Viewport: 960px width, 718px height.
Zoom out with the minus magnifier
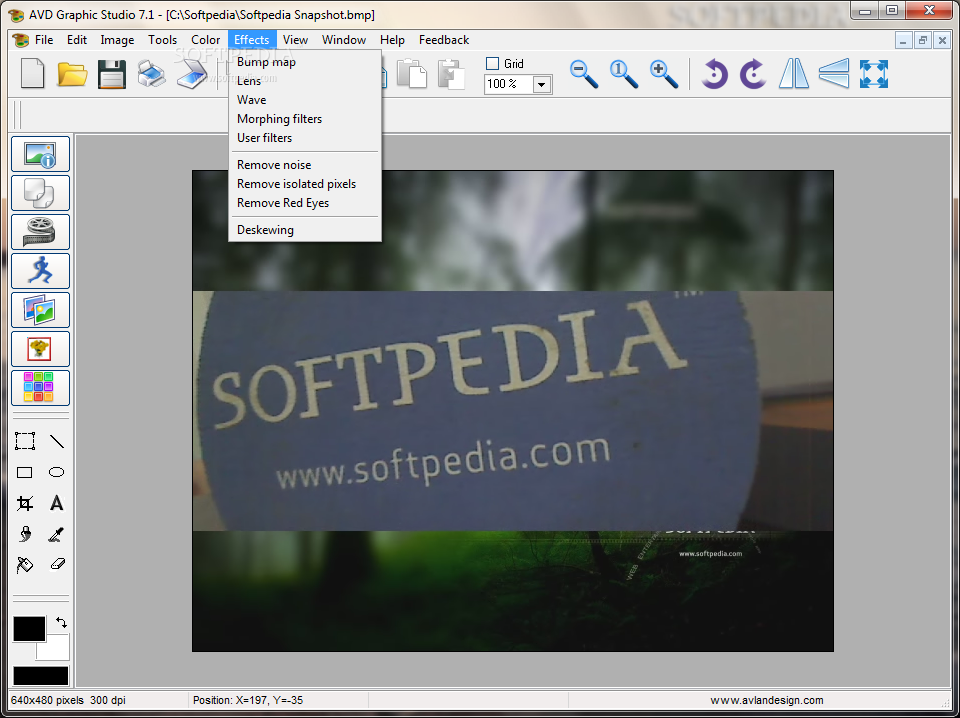click(584, 74)
